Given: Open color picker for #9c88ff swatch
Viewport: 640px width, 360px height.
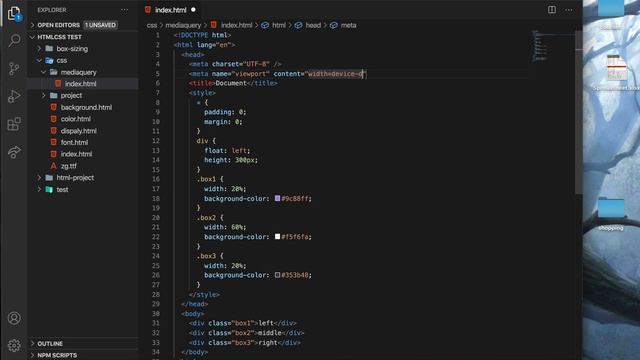Looking at the screenshot, I should pos(278,198).
